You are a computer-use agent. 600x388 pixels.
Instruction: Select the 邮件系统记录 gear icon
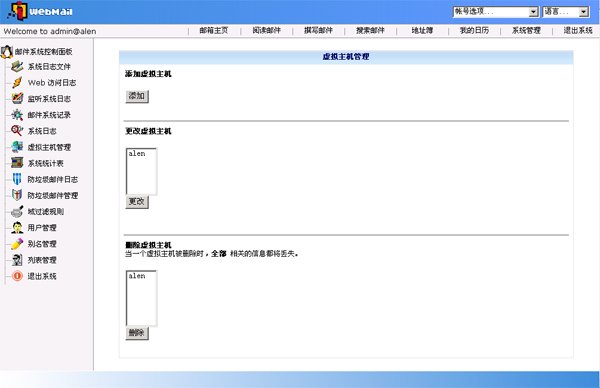tap(17, 115)
